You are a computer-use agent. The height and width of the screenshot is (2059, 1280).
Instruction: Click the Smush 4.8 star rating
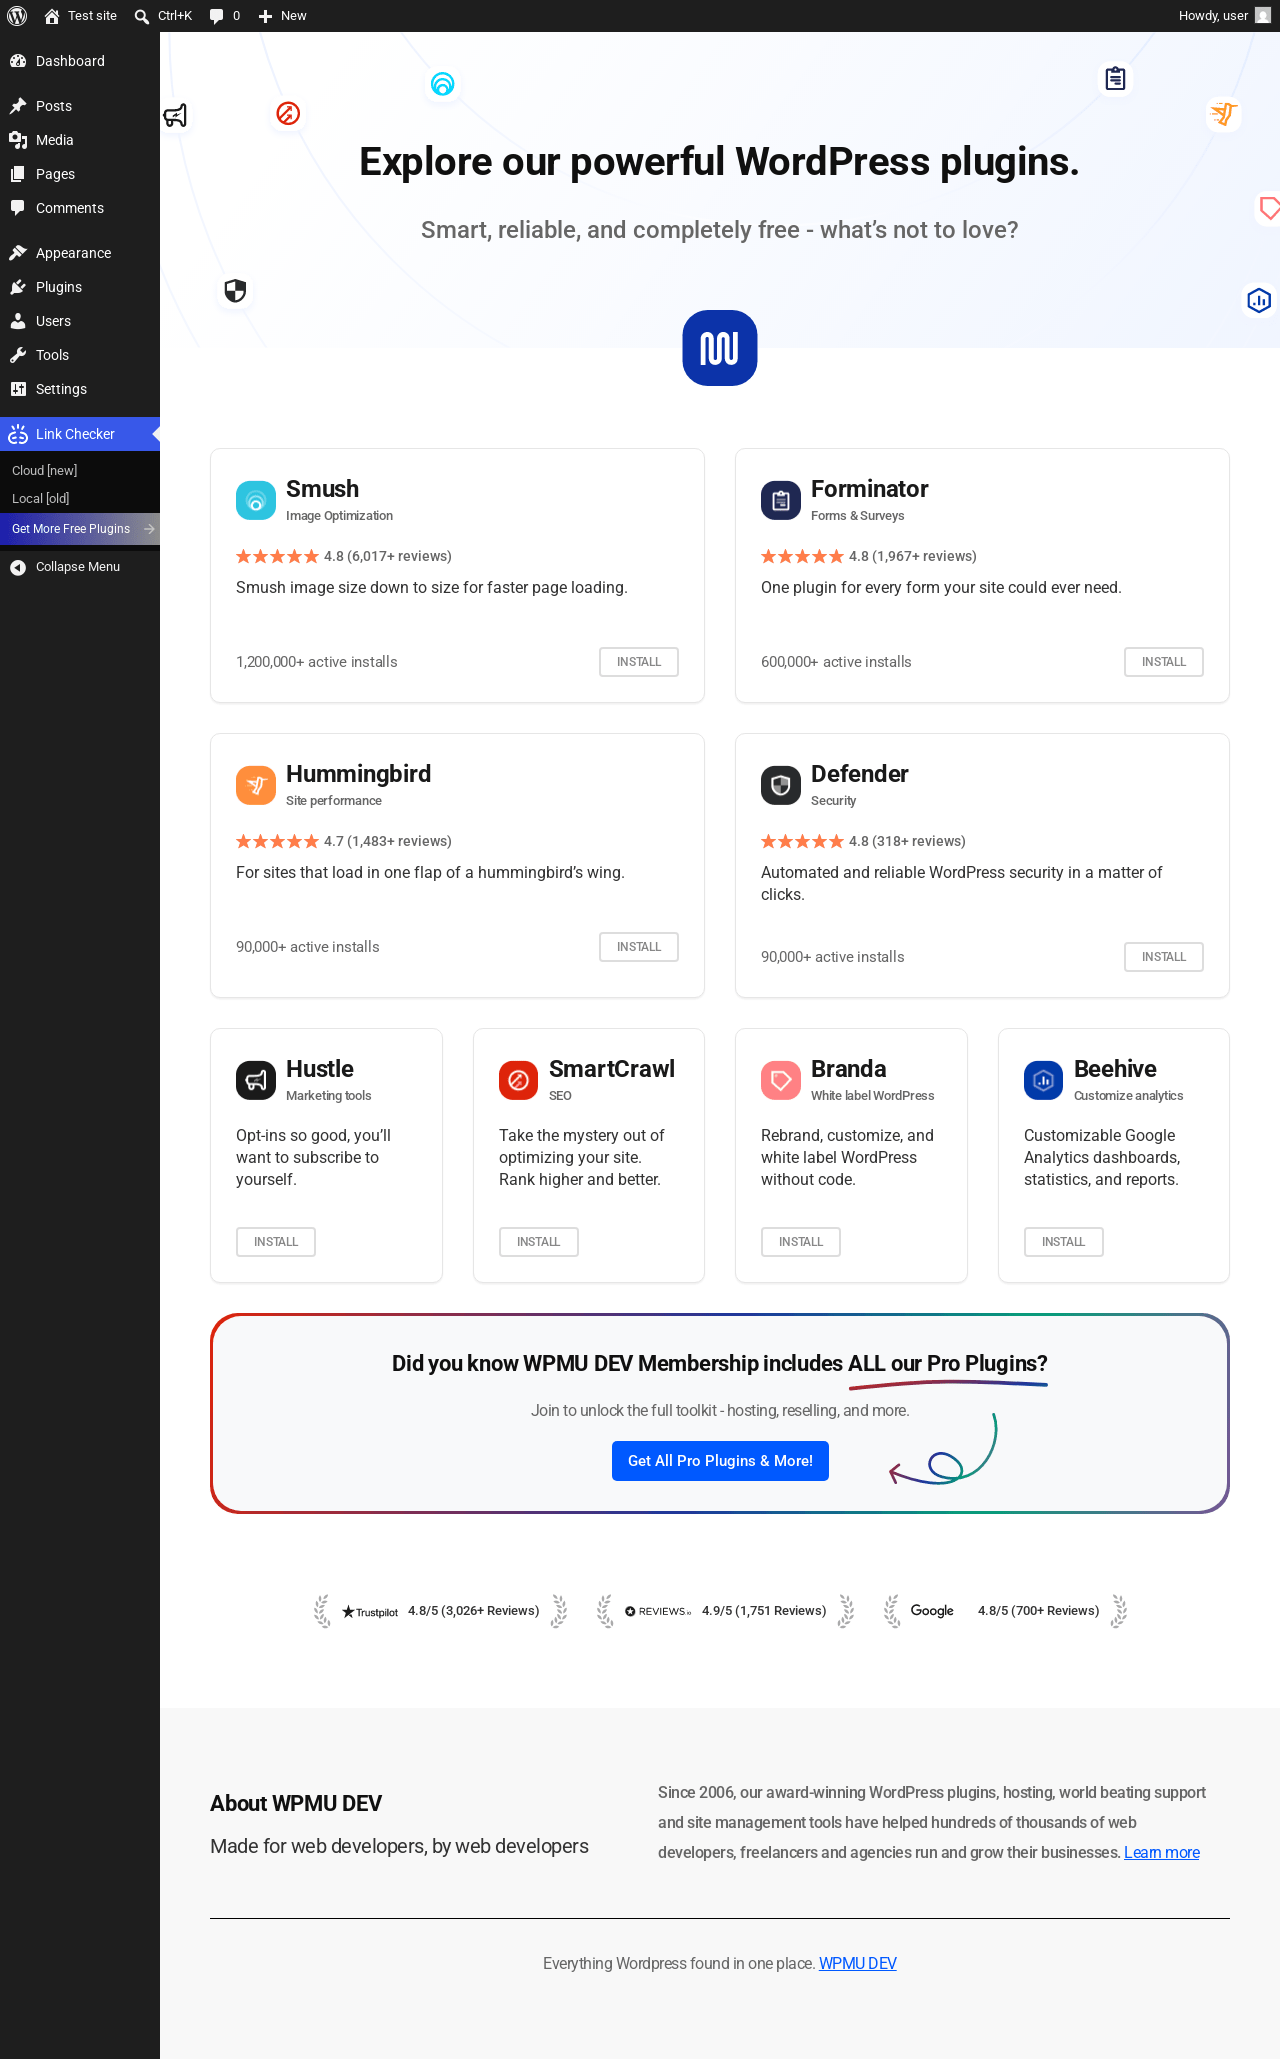(x=344, y=557)
